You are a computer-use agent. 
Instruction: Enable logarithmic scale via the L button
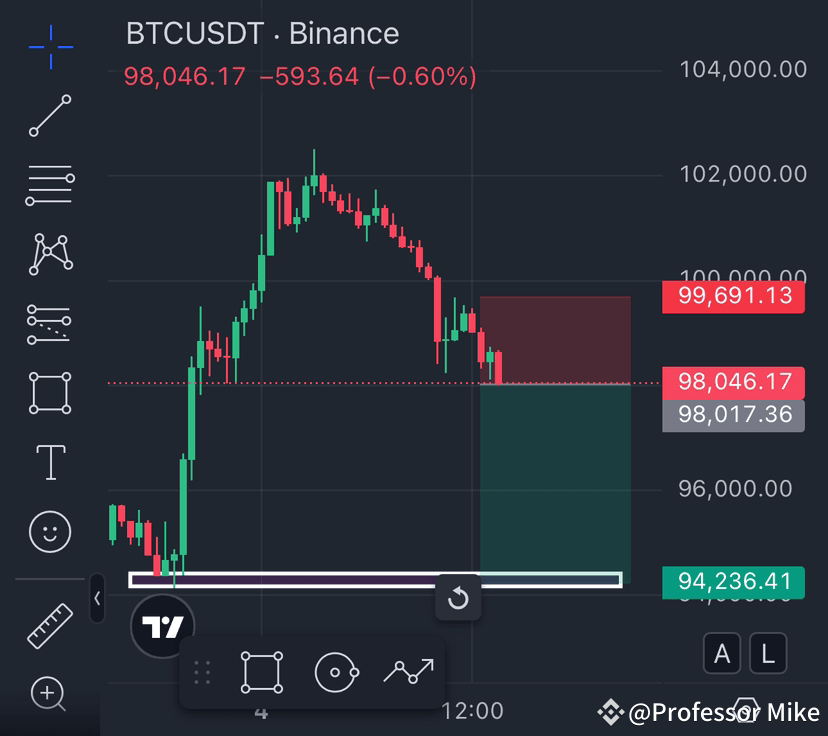tap(768, 653)
